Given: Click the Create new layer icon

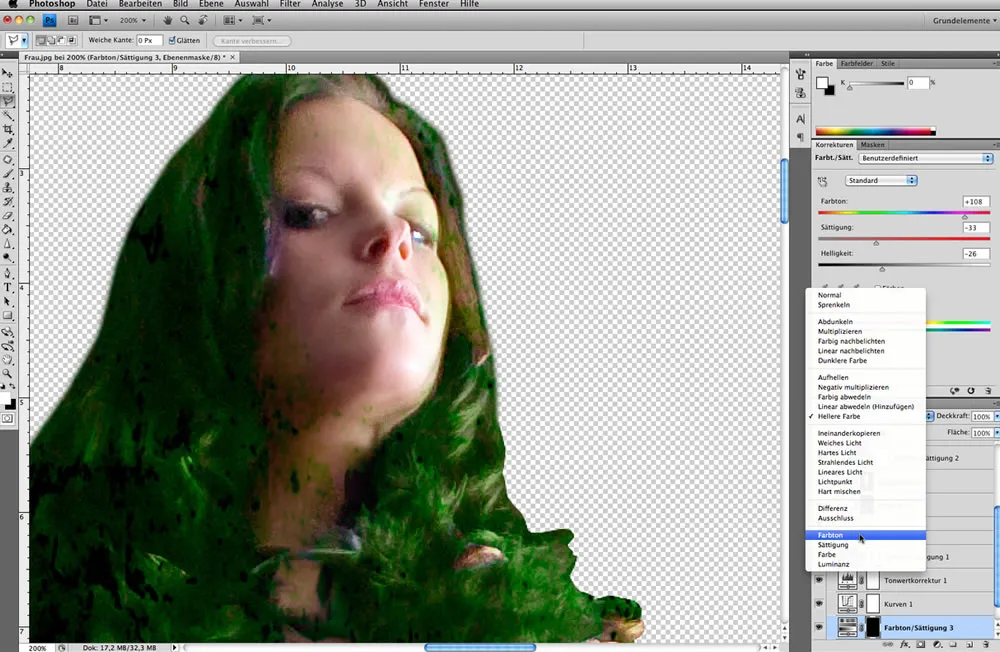Looking at the screenshot, I should 968,645.
